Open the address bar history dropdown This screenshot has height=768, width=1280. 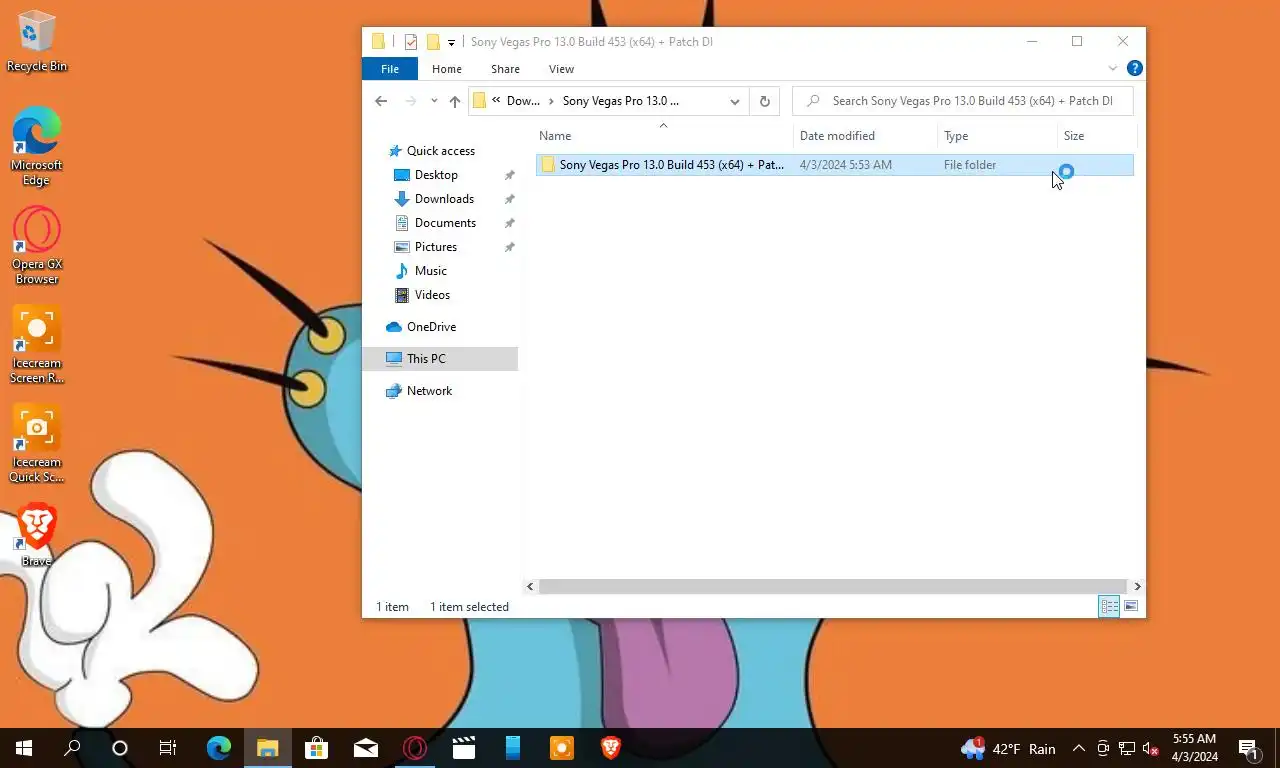coord(735,101)
